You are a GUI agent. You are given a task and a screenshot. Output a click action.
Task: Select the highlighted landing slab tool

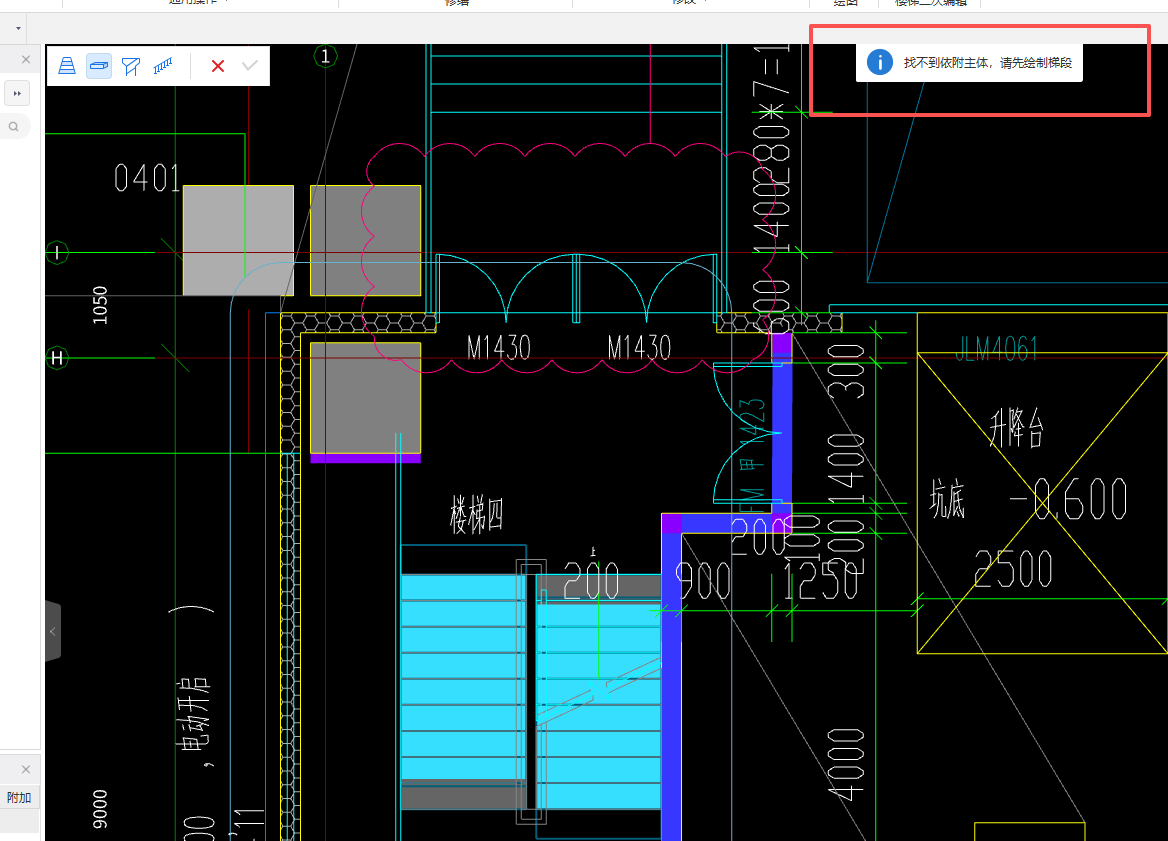point(99,66)
